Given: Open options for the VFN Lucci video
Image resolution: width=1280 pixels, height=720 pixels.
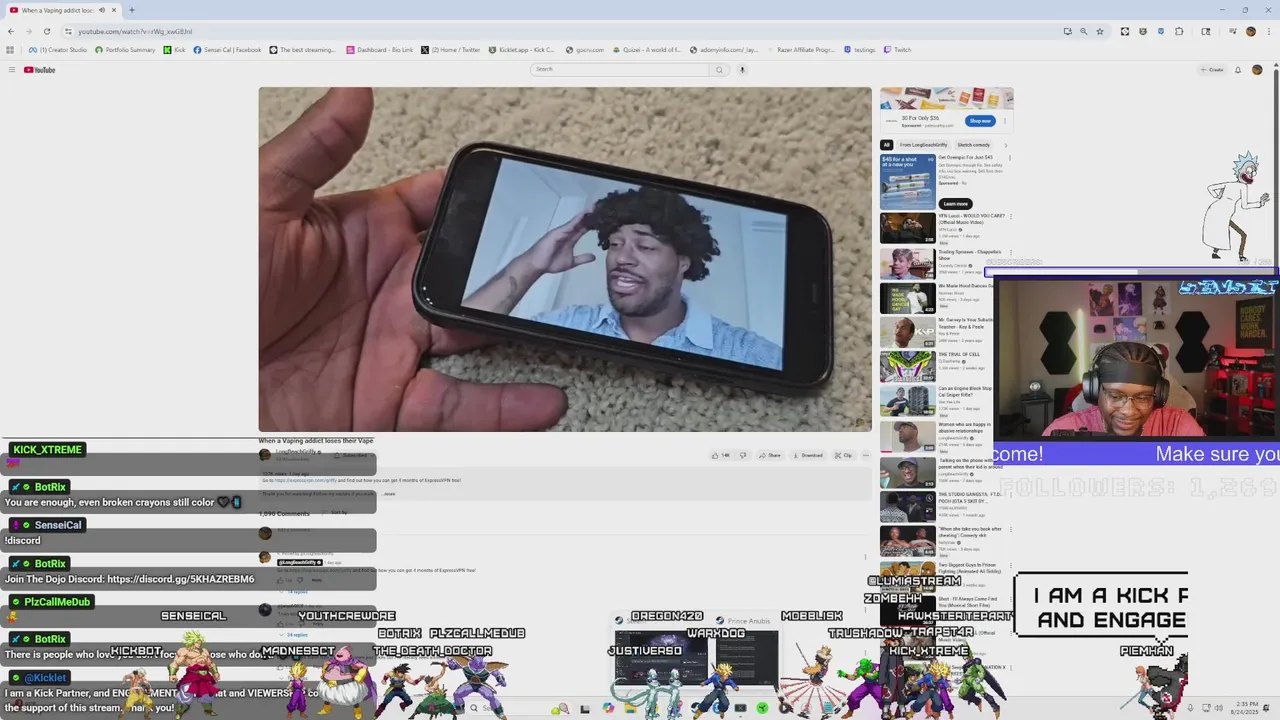Looking at the screenshot, I should 1009,216.
